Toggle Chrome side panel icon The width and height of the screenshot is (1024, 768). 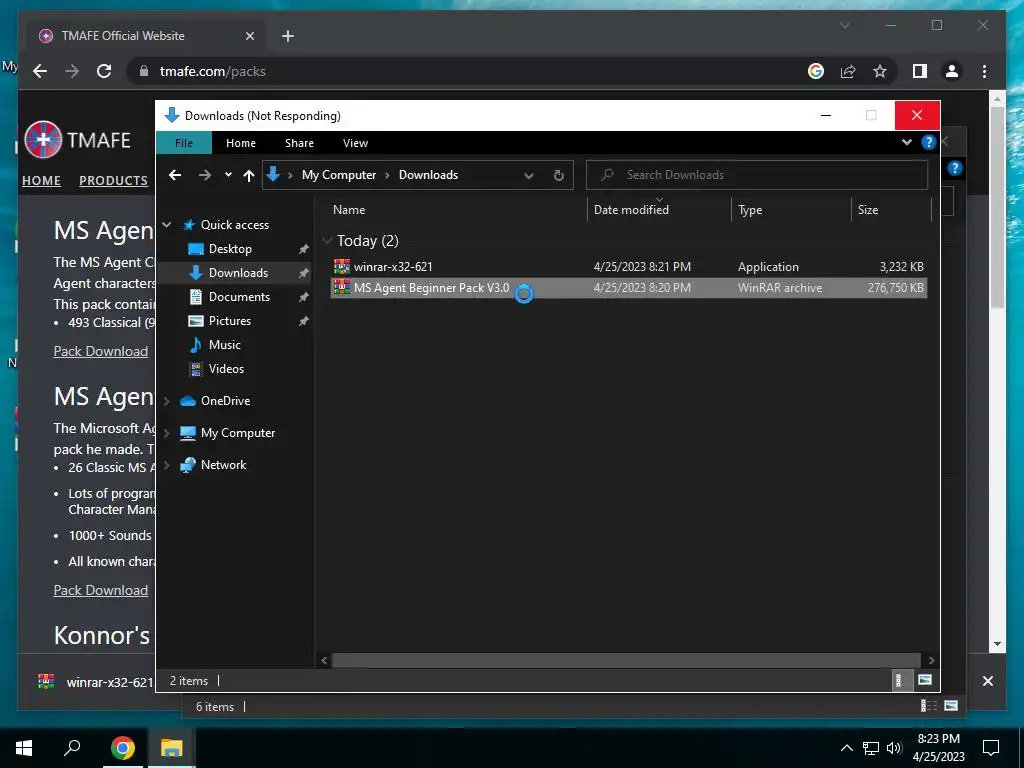[920, 71]
